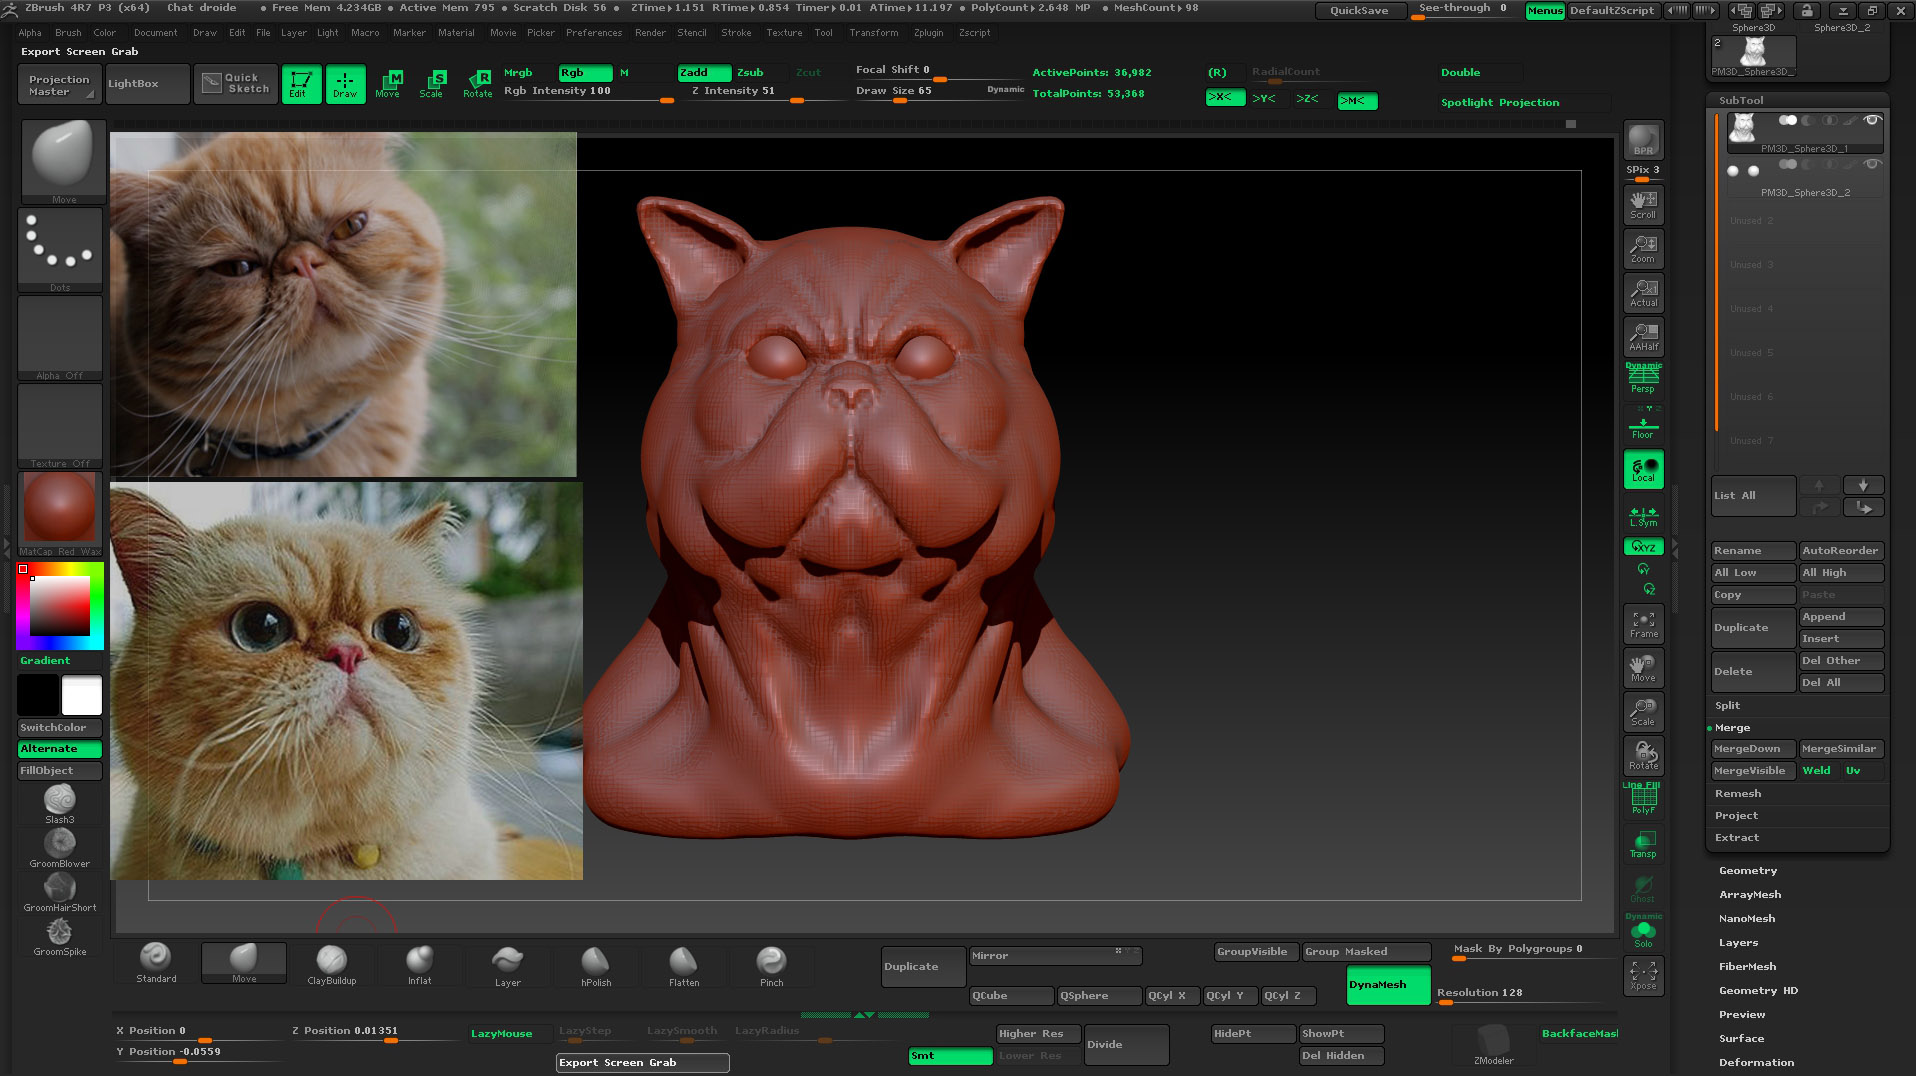
Task: Click the BPR render icon
Action: click(1643, 140)
